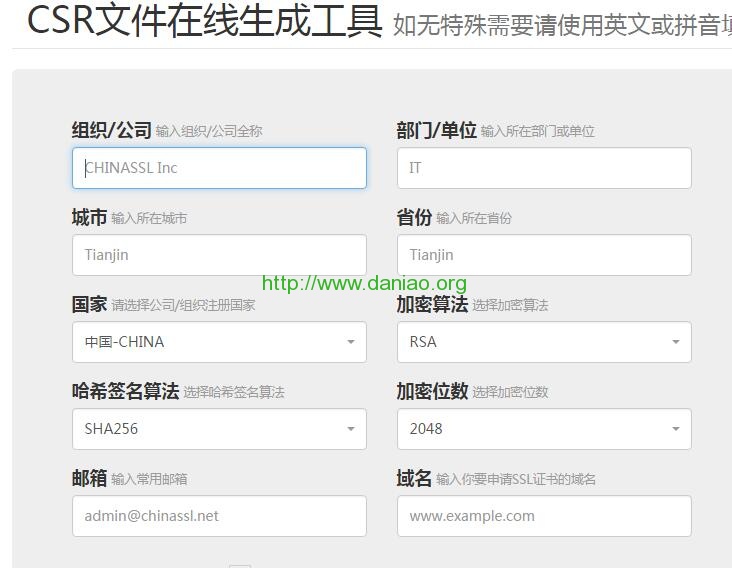Expand the 加密位数 dropdown showing 2048
This screenshot has width=732, height=568.
pyautogui.click(x=544, y=429)
